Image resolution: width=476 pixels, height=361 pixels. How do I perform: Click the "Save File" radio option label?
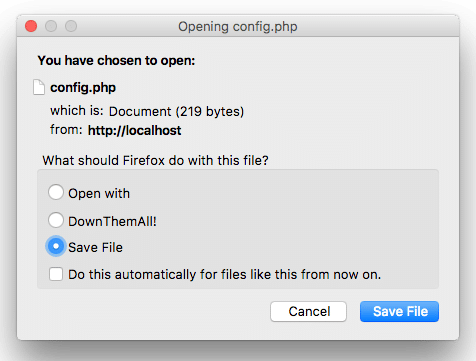95,247
